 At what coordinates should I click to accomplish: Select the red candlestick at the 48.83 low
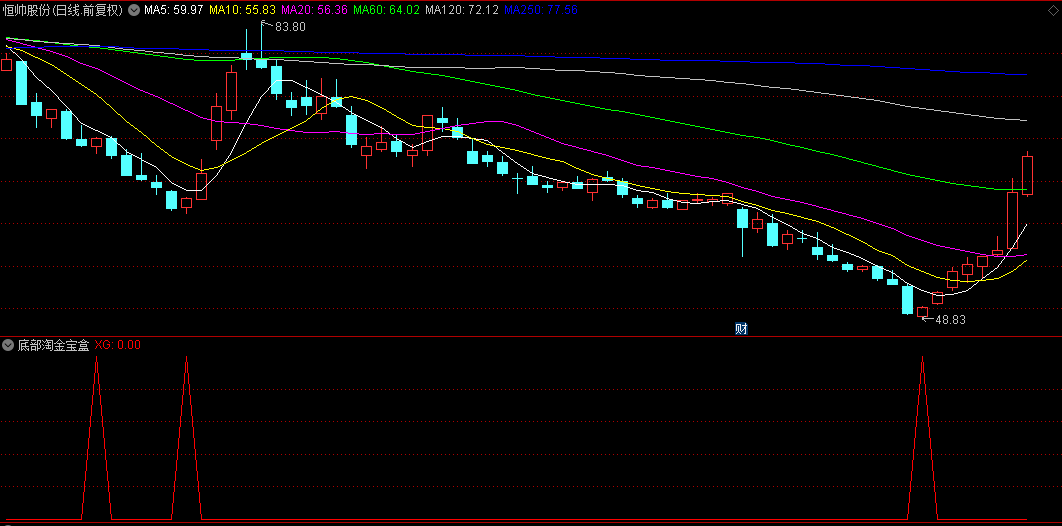pyautogui.click(x=922, y=311)
